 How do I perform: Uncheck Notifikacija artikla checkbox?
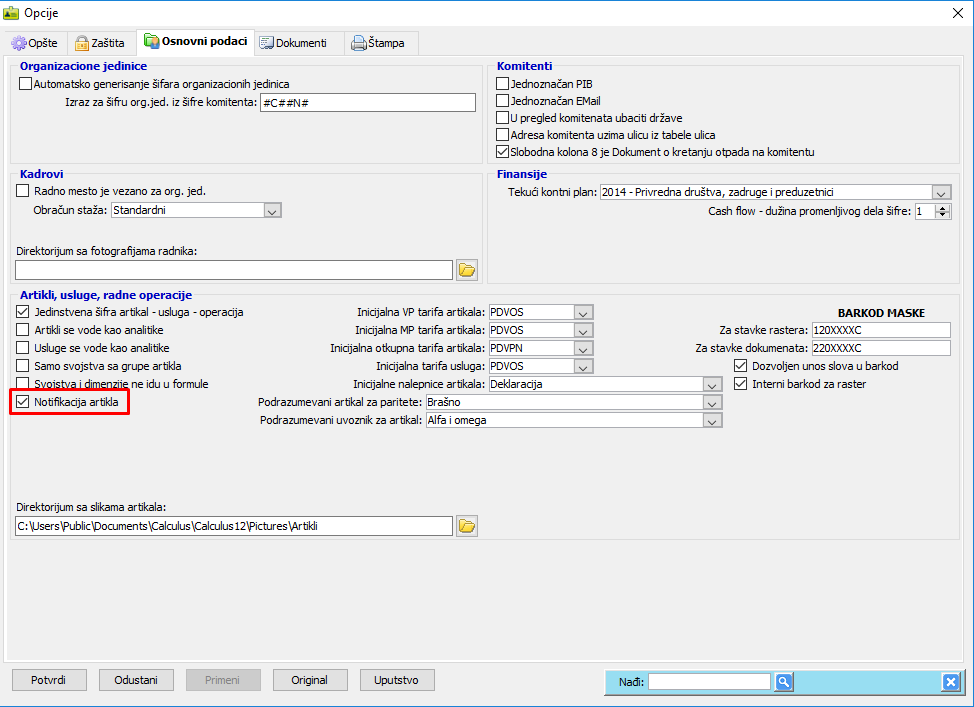(24, 402)
